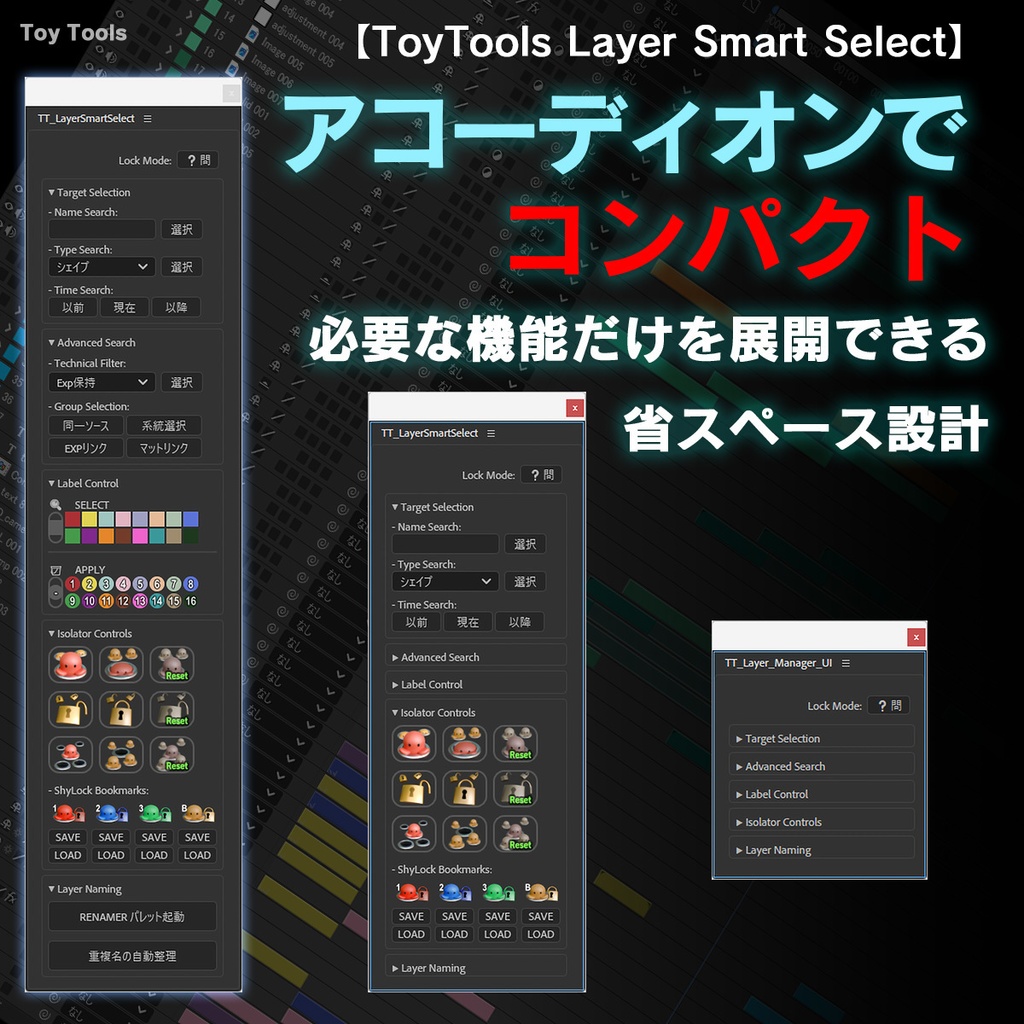Click the Reset octopus icon to restore visibility
This screenshot has width=1024, height=1024.
pyautogui.click(x=172, y=666)
